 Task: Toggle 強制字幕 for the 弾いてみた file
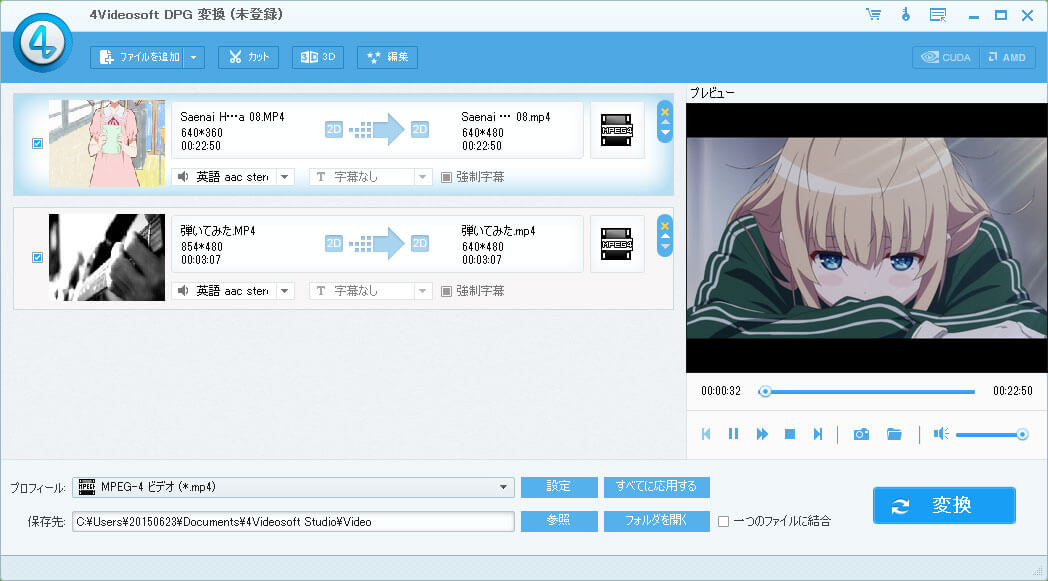[x=446, y=291]
